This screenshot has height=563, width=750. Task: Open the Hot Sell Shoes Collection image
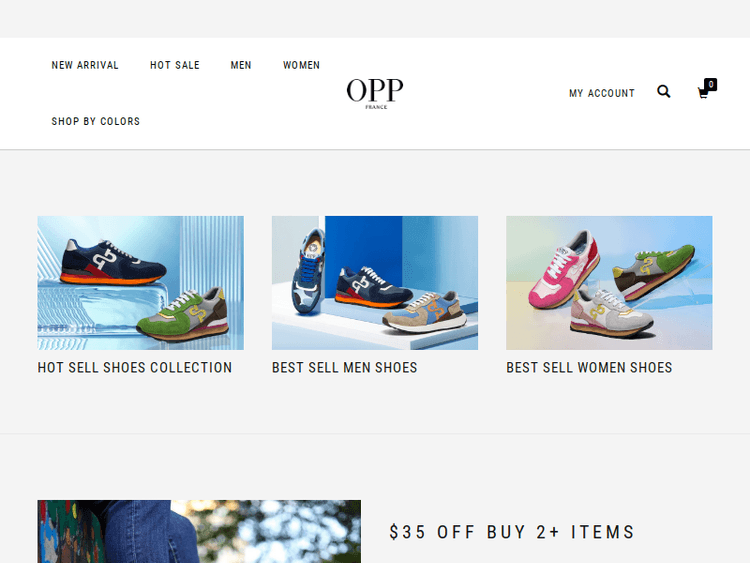click(141, 283)
